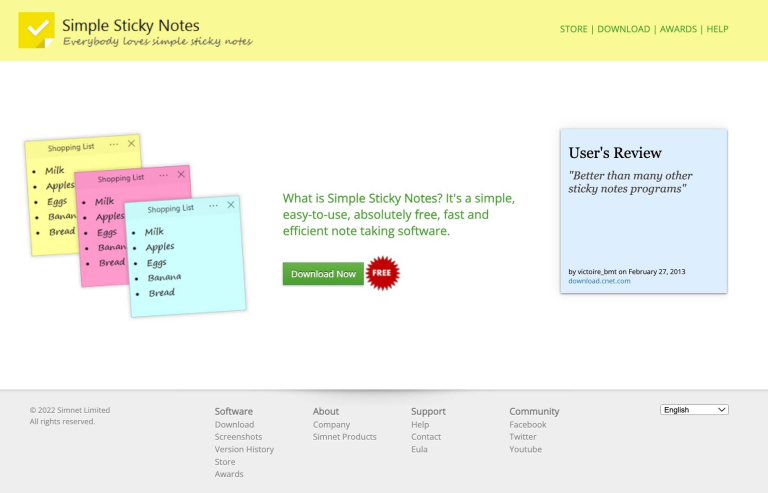The height and width of the screenshot is (493, 768).
Task: Click the green Download Now button
Action: [323, 274]
